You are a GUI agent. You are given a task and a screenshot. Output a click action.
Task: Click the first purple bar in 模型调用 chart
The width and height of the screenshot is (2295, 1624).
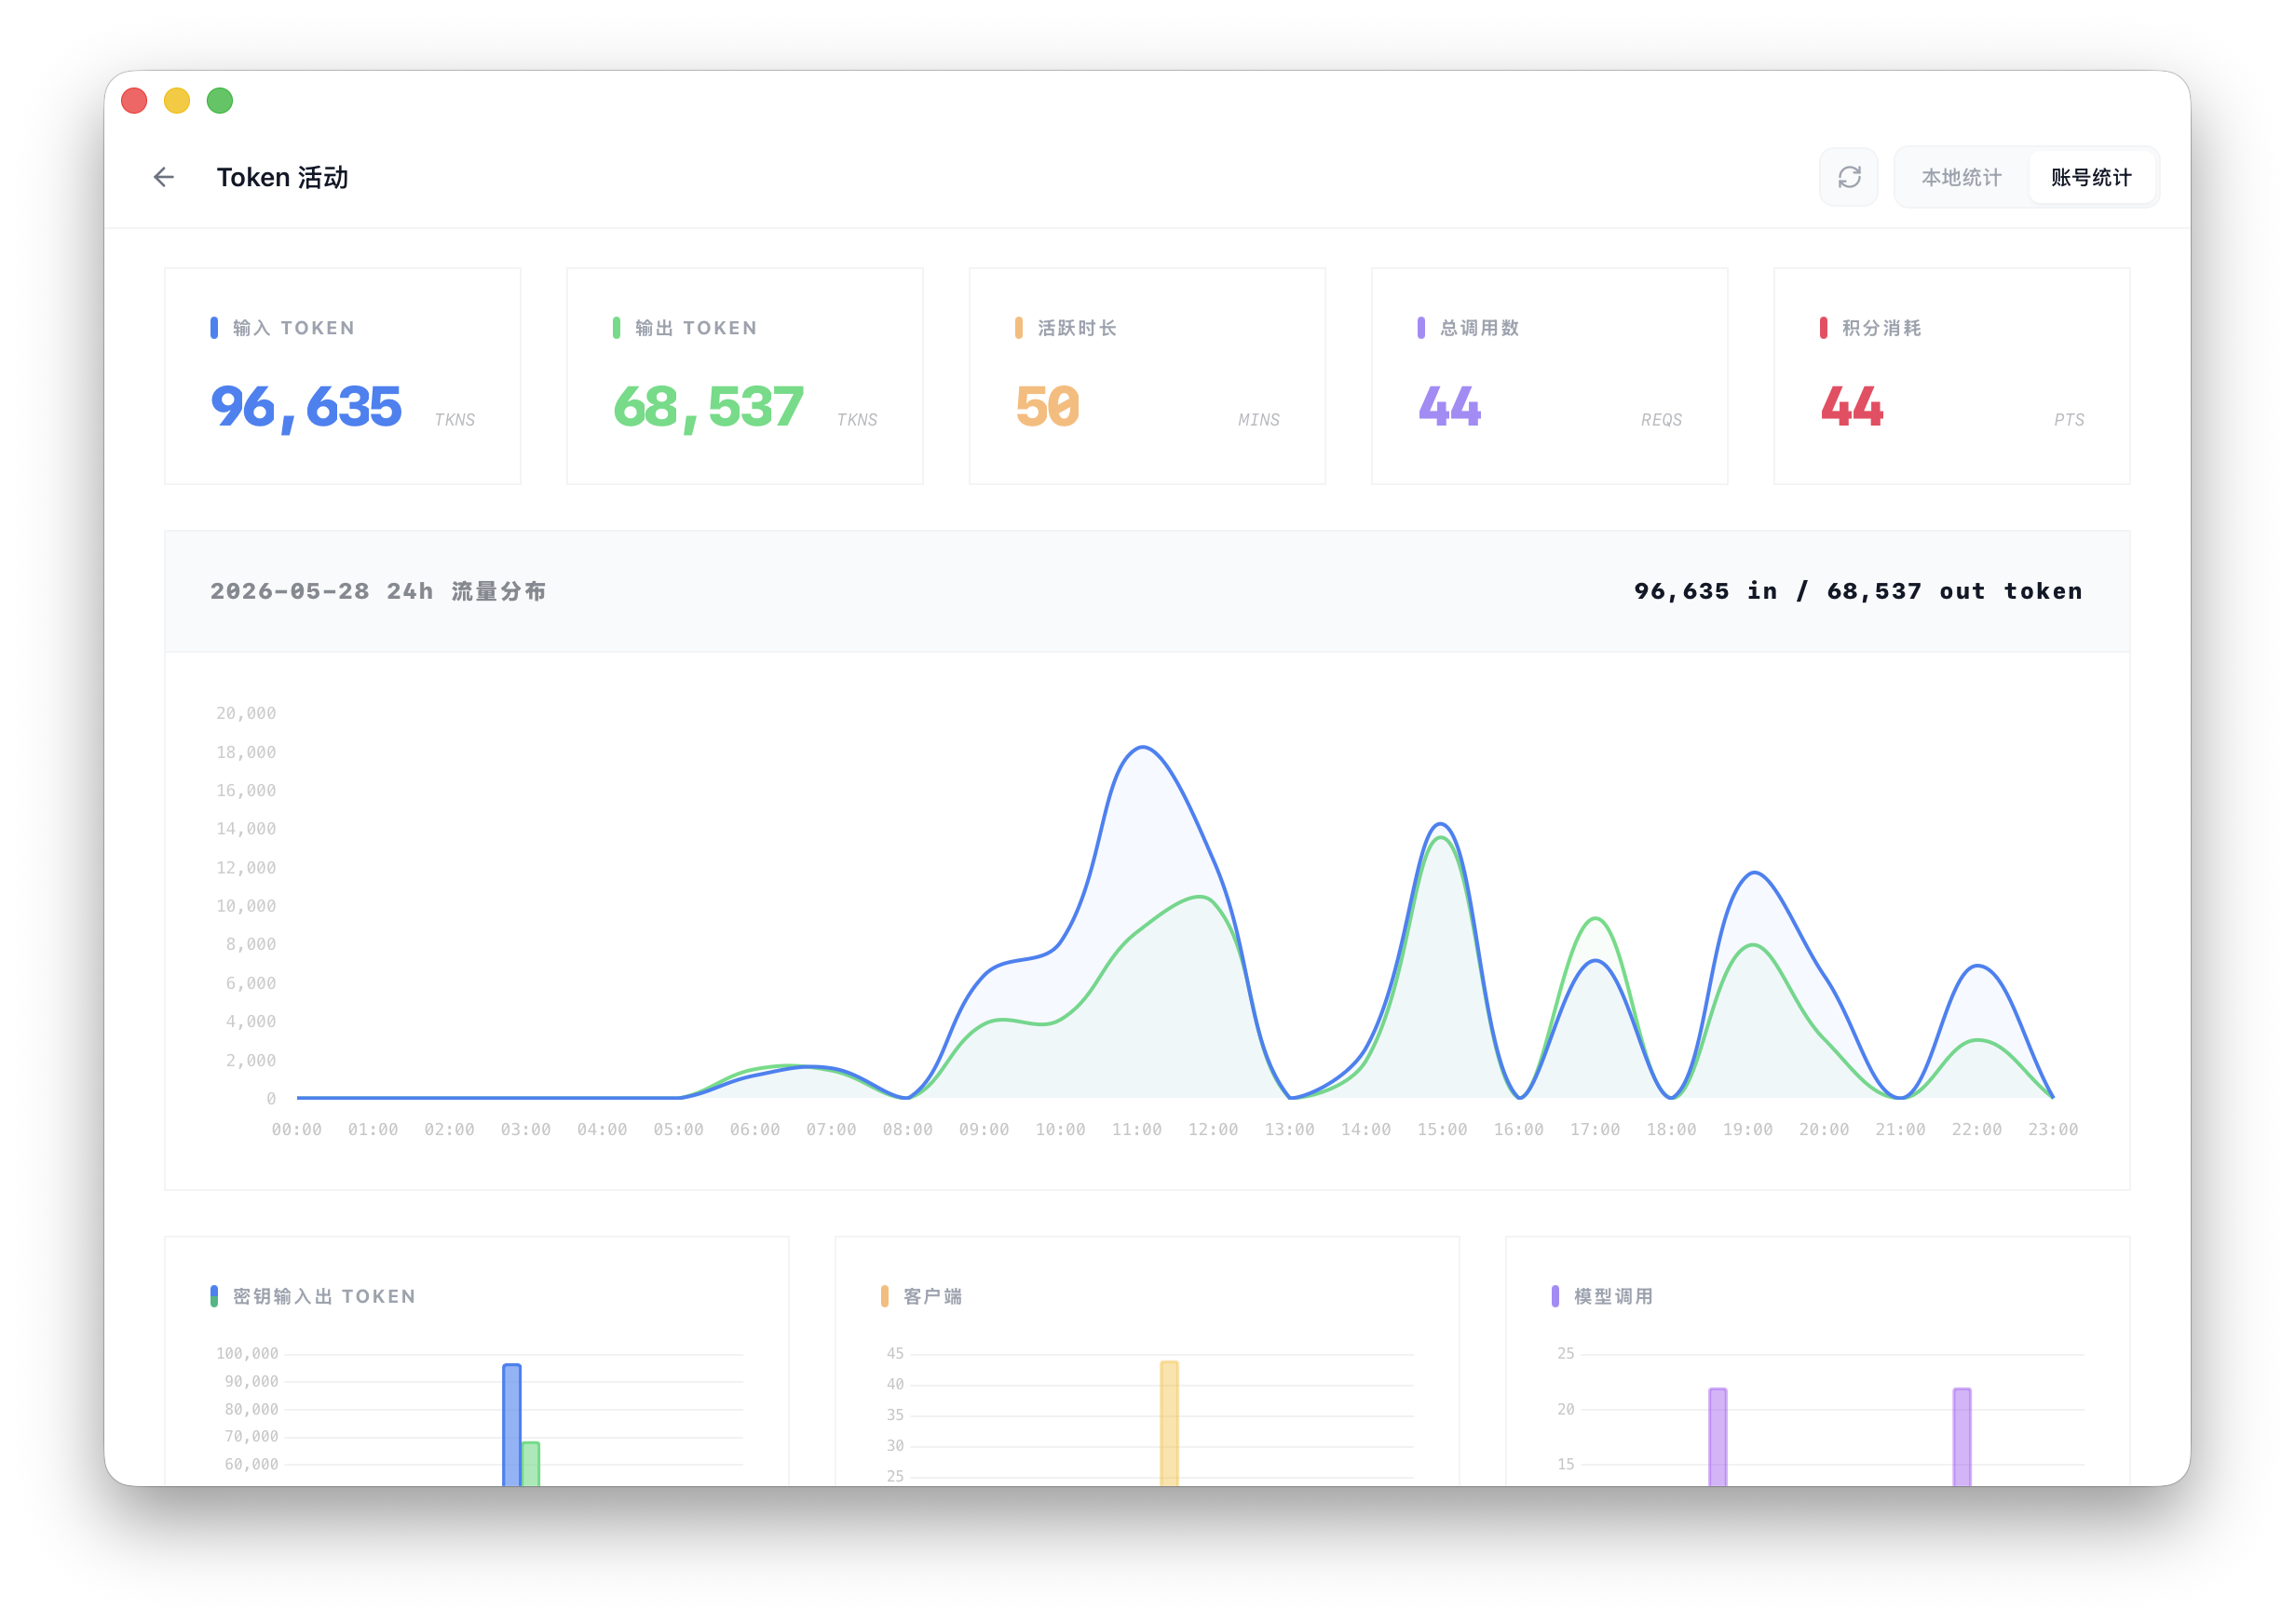click(1718, 1437)
